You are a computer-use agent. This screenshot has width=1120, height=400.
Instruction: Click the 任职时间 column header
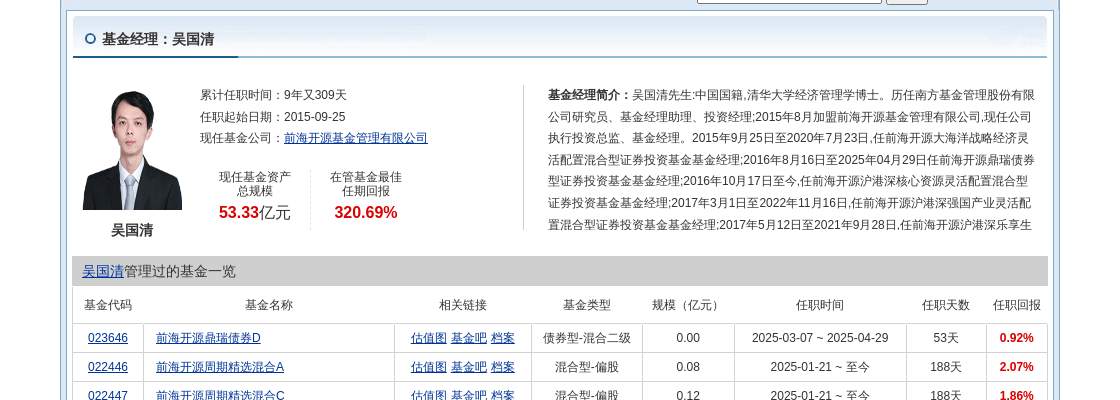820,305
